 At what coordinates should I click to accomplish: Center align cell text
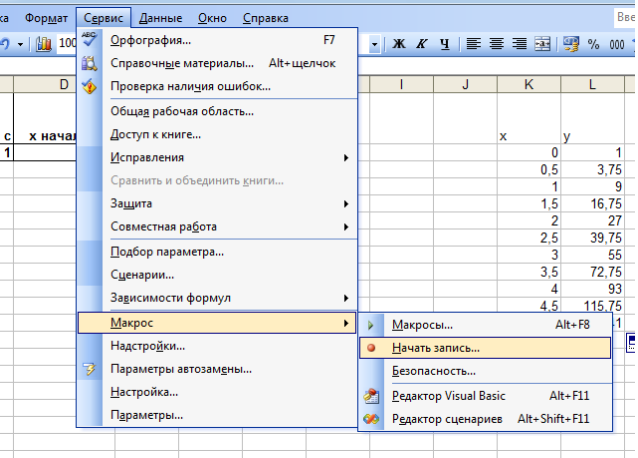coord(496,44)
